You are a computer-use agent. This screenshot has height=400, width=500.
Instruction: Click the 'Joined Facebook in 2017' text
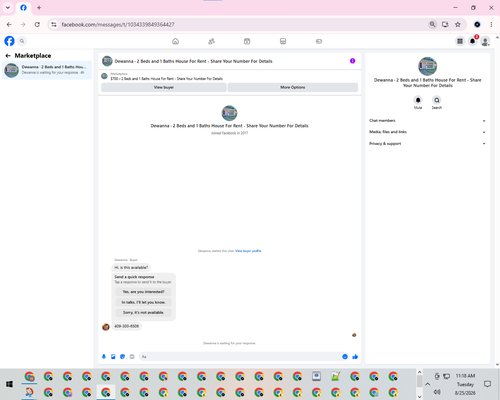click(x=229, y=133)
